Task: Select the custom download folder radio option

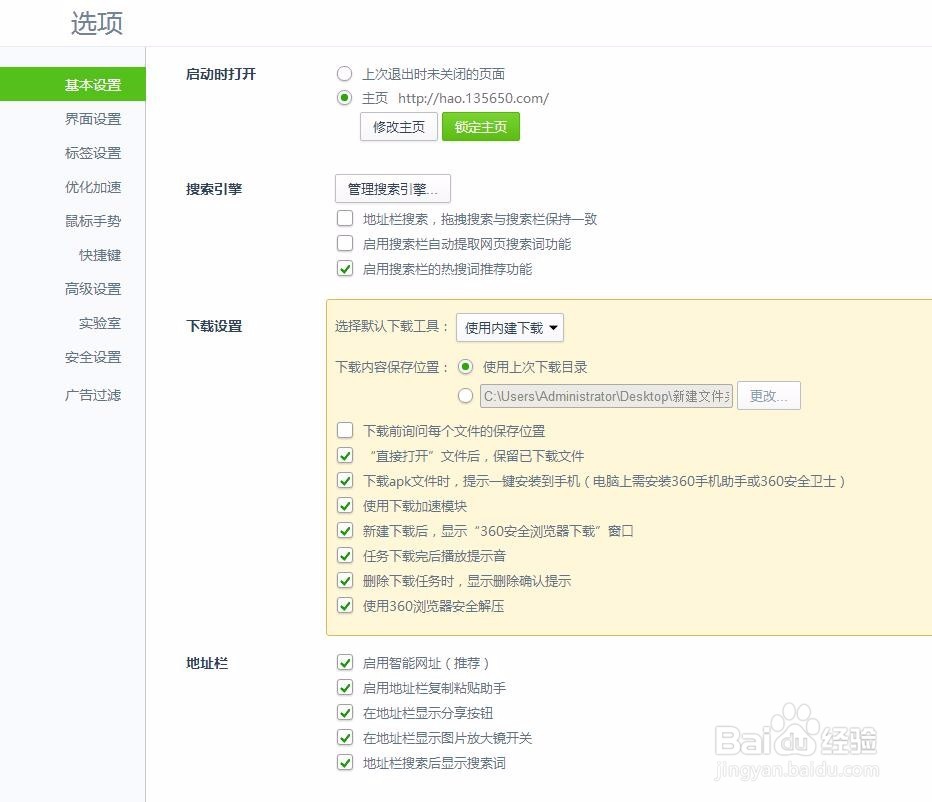Action: [465, 395]
